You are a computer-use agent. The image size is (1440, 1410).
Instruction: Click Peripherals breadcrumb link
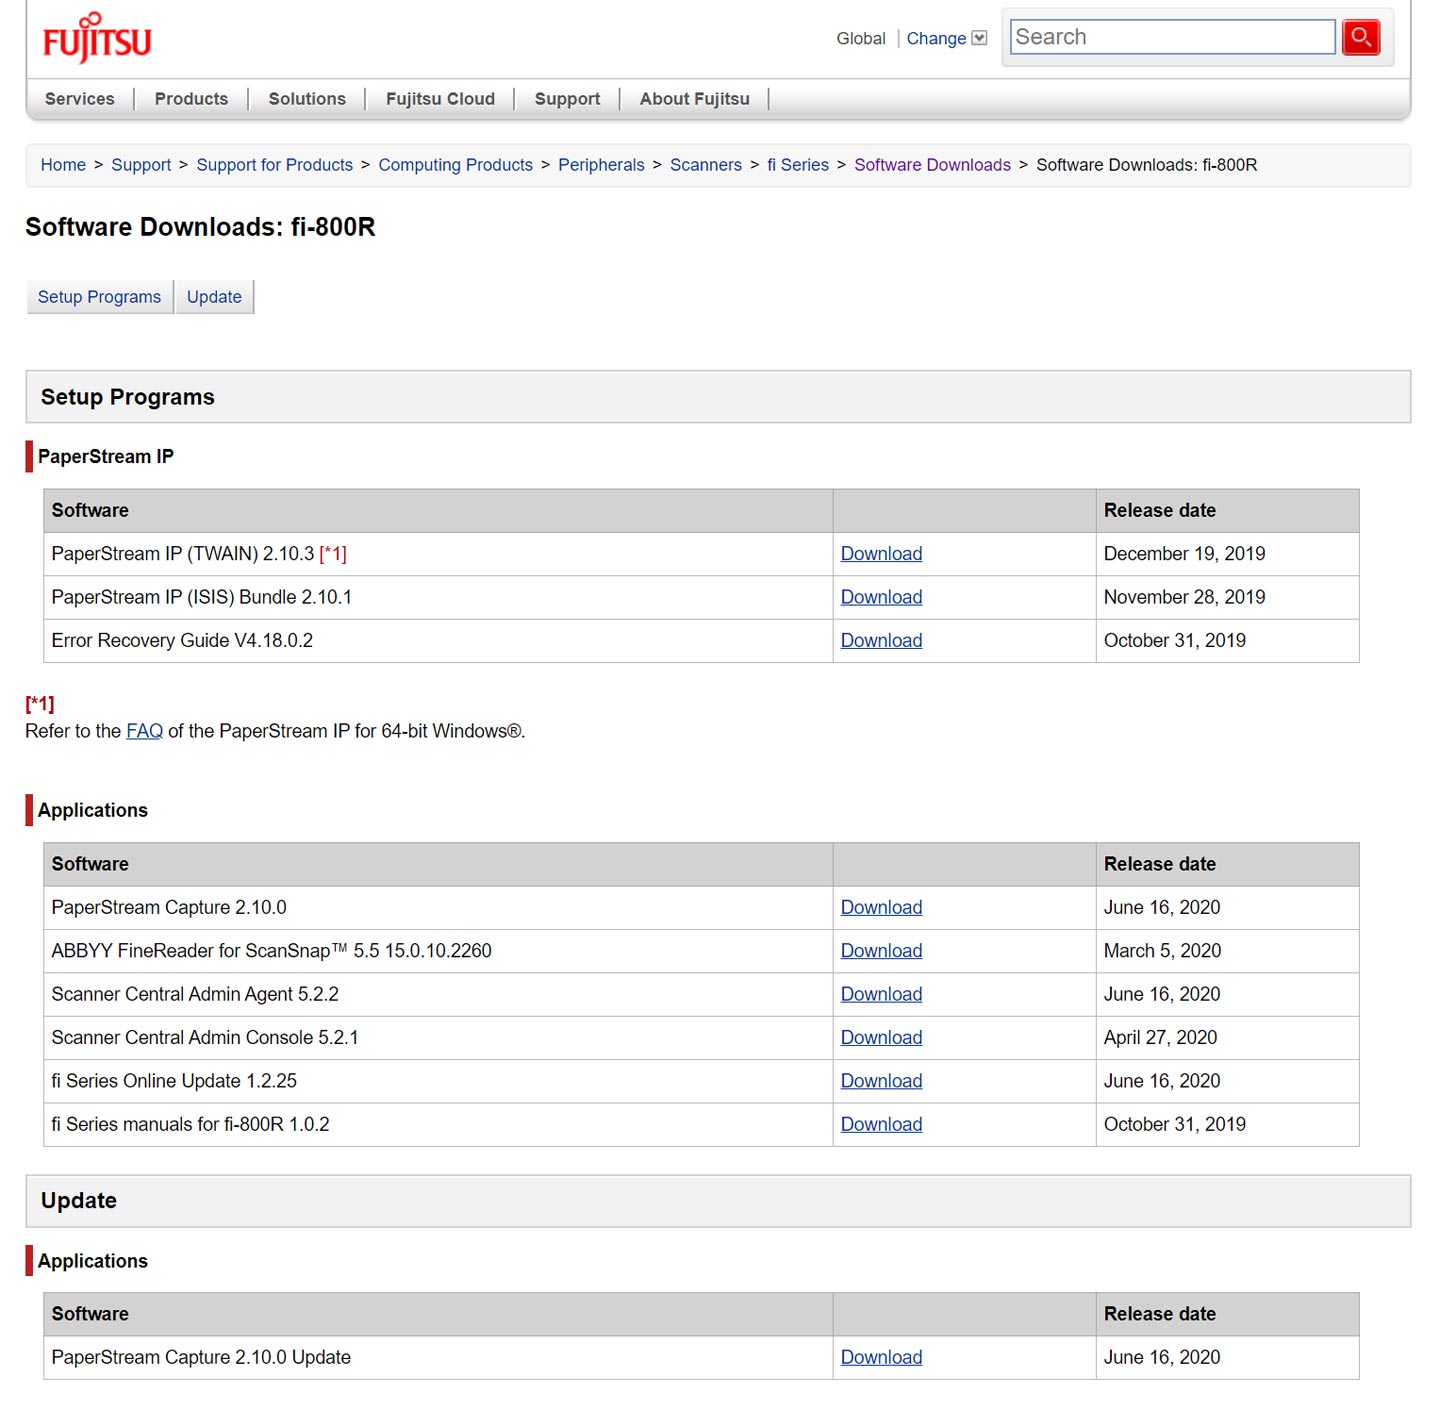coord(601,165)
